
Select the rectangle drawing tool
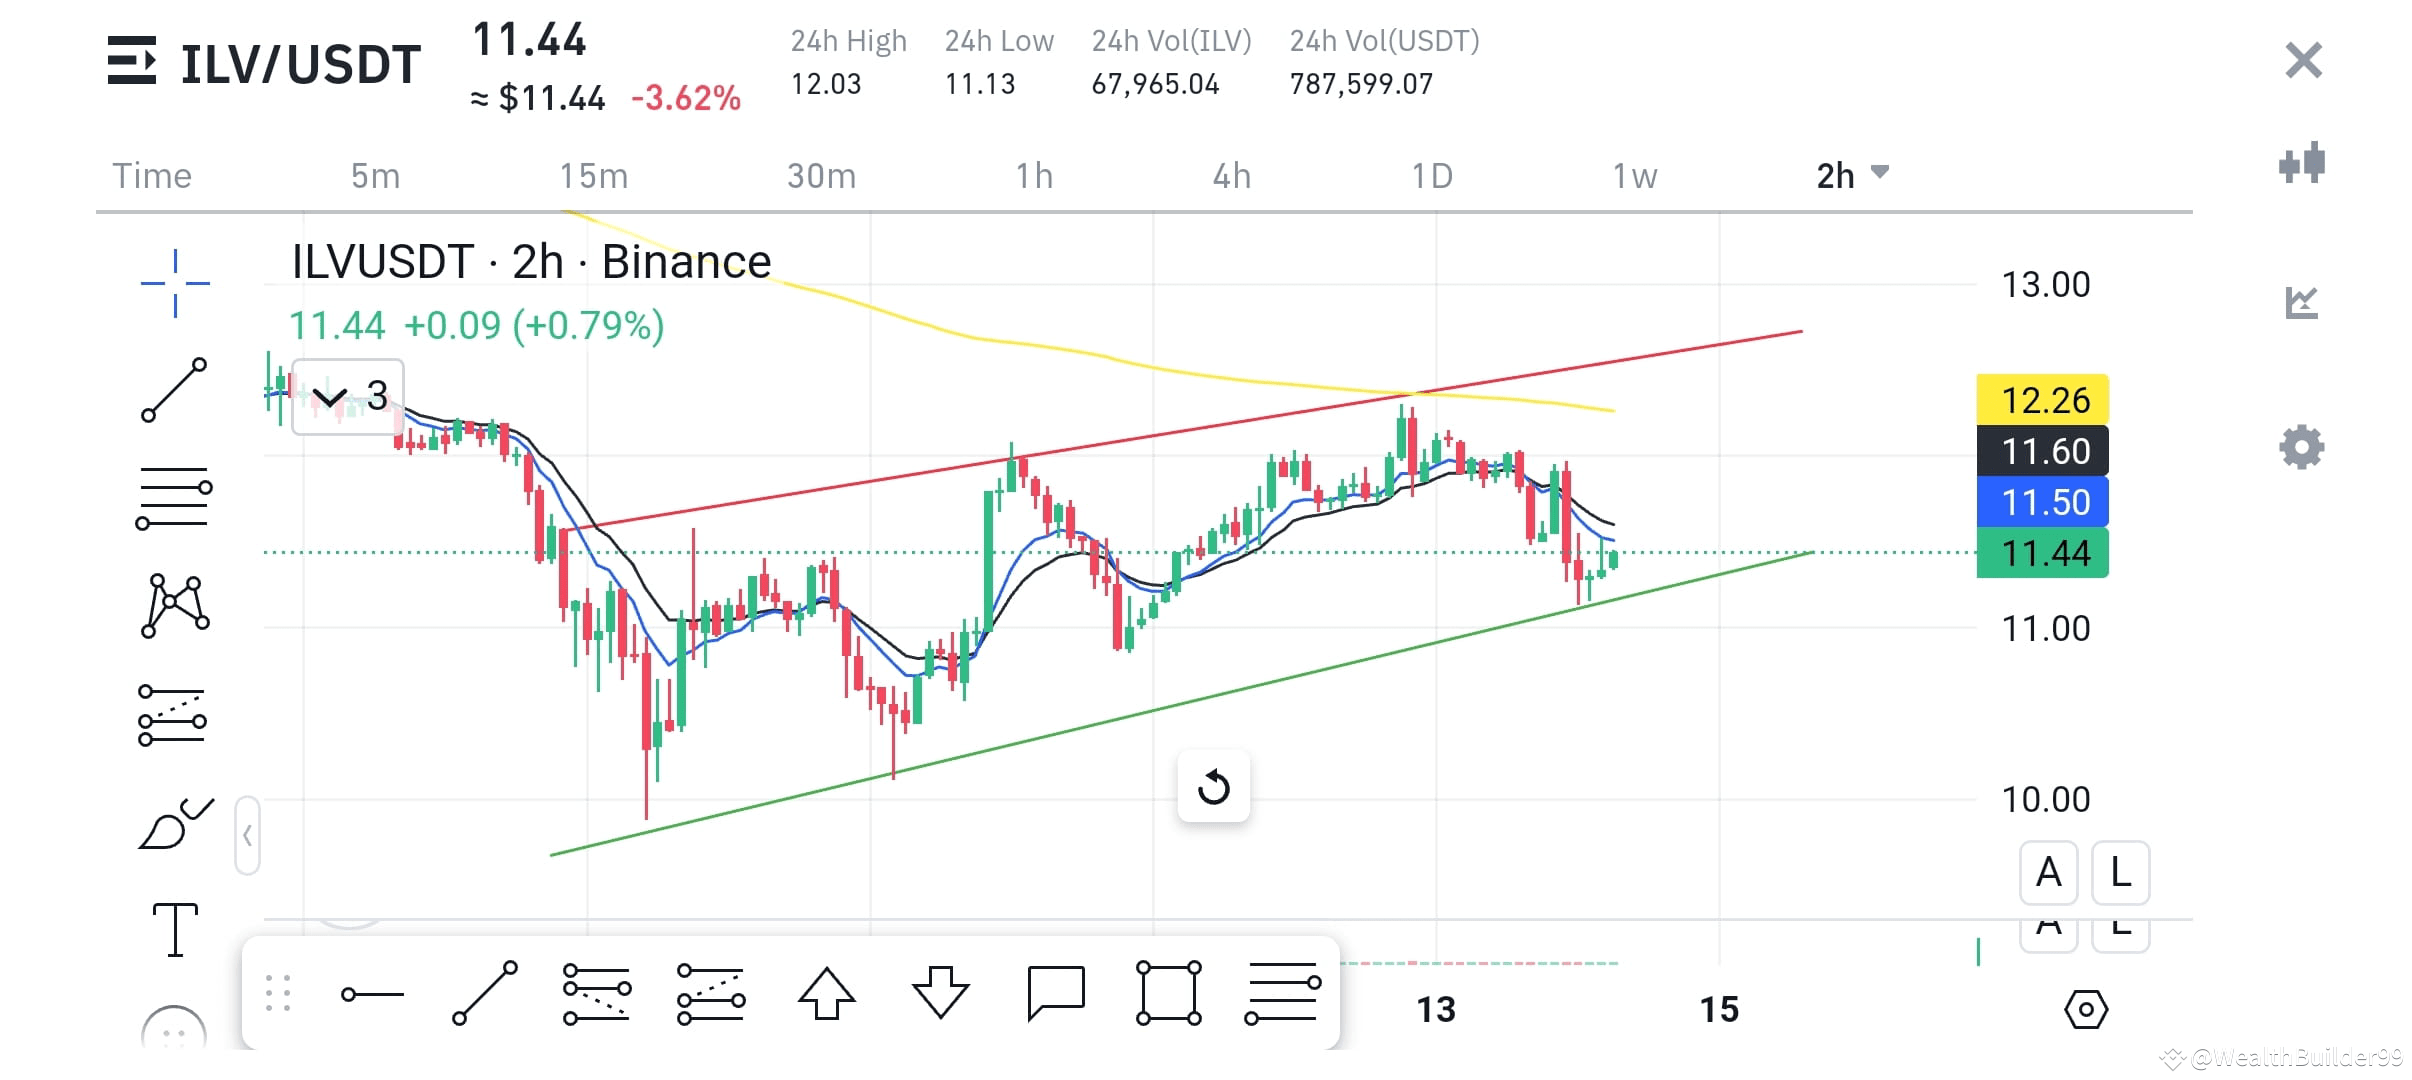click(x=1168, y=995)
